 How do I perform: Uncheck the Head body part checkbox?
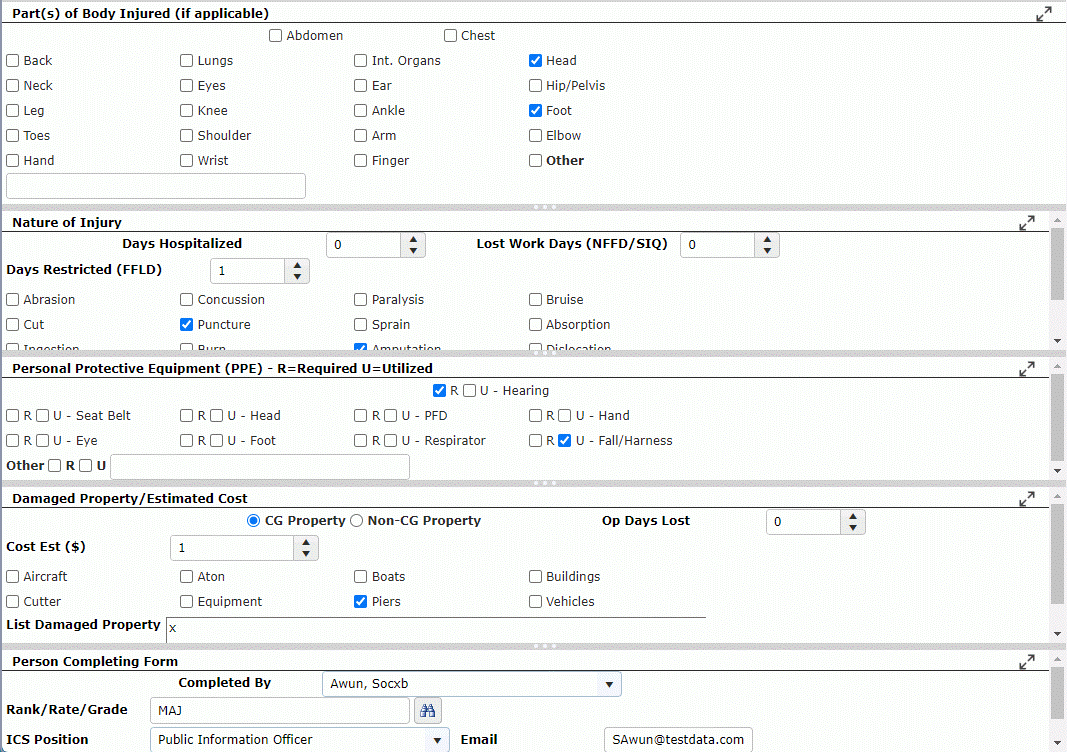click(536, 61)
